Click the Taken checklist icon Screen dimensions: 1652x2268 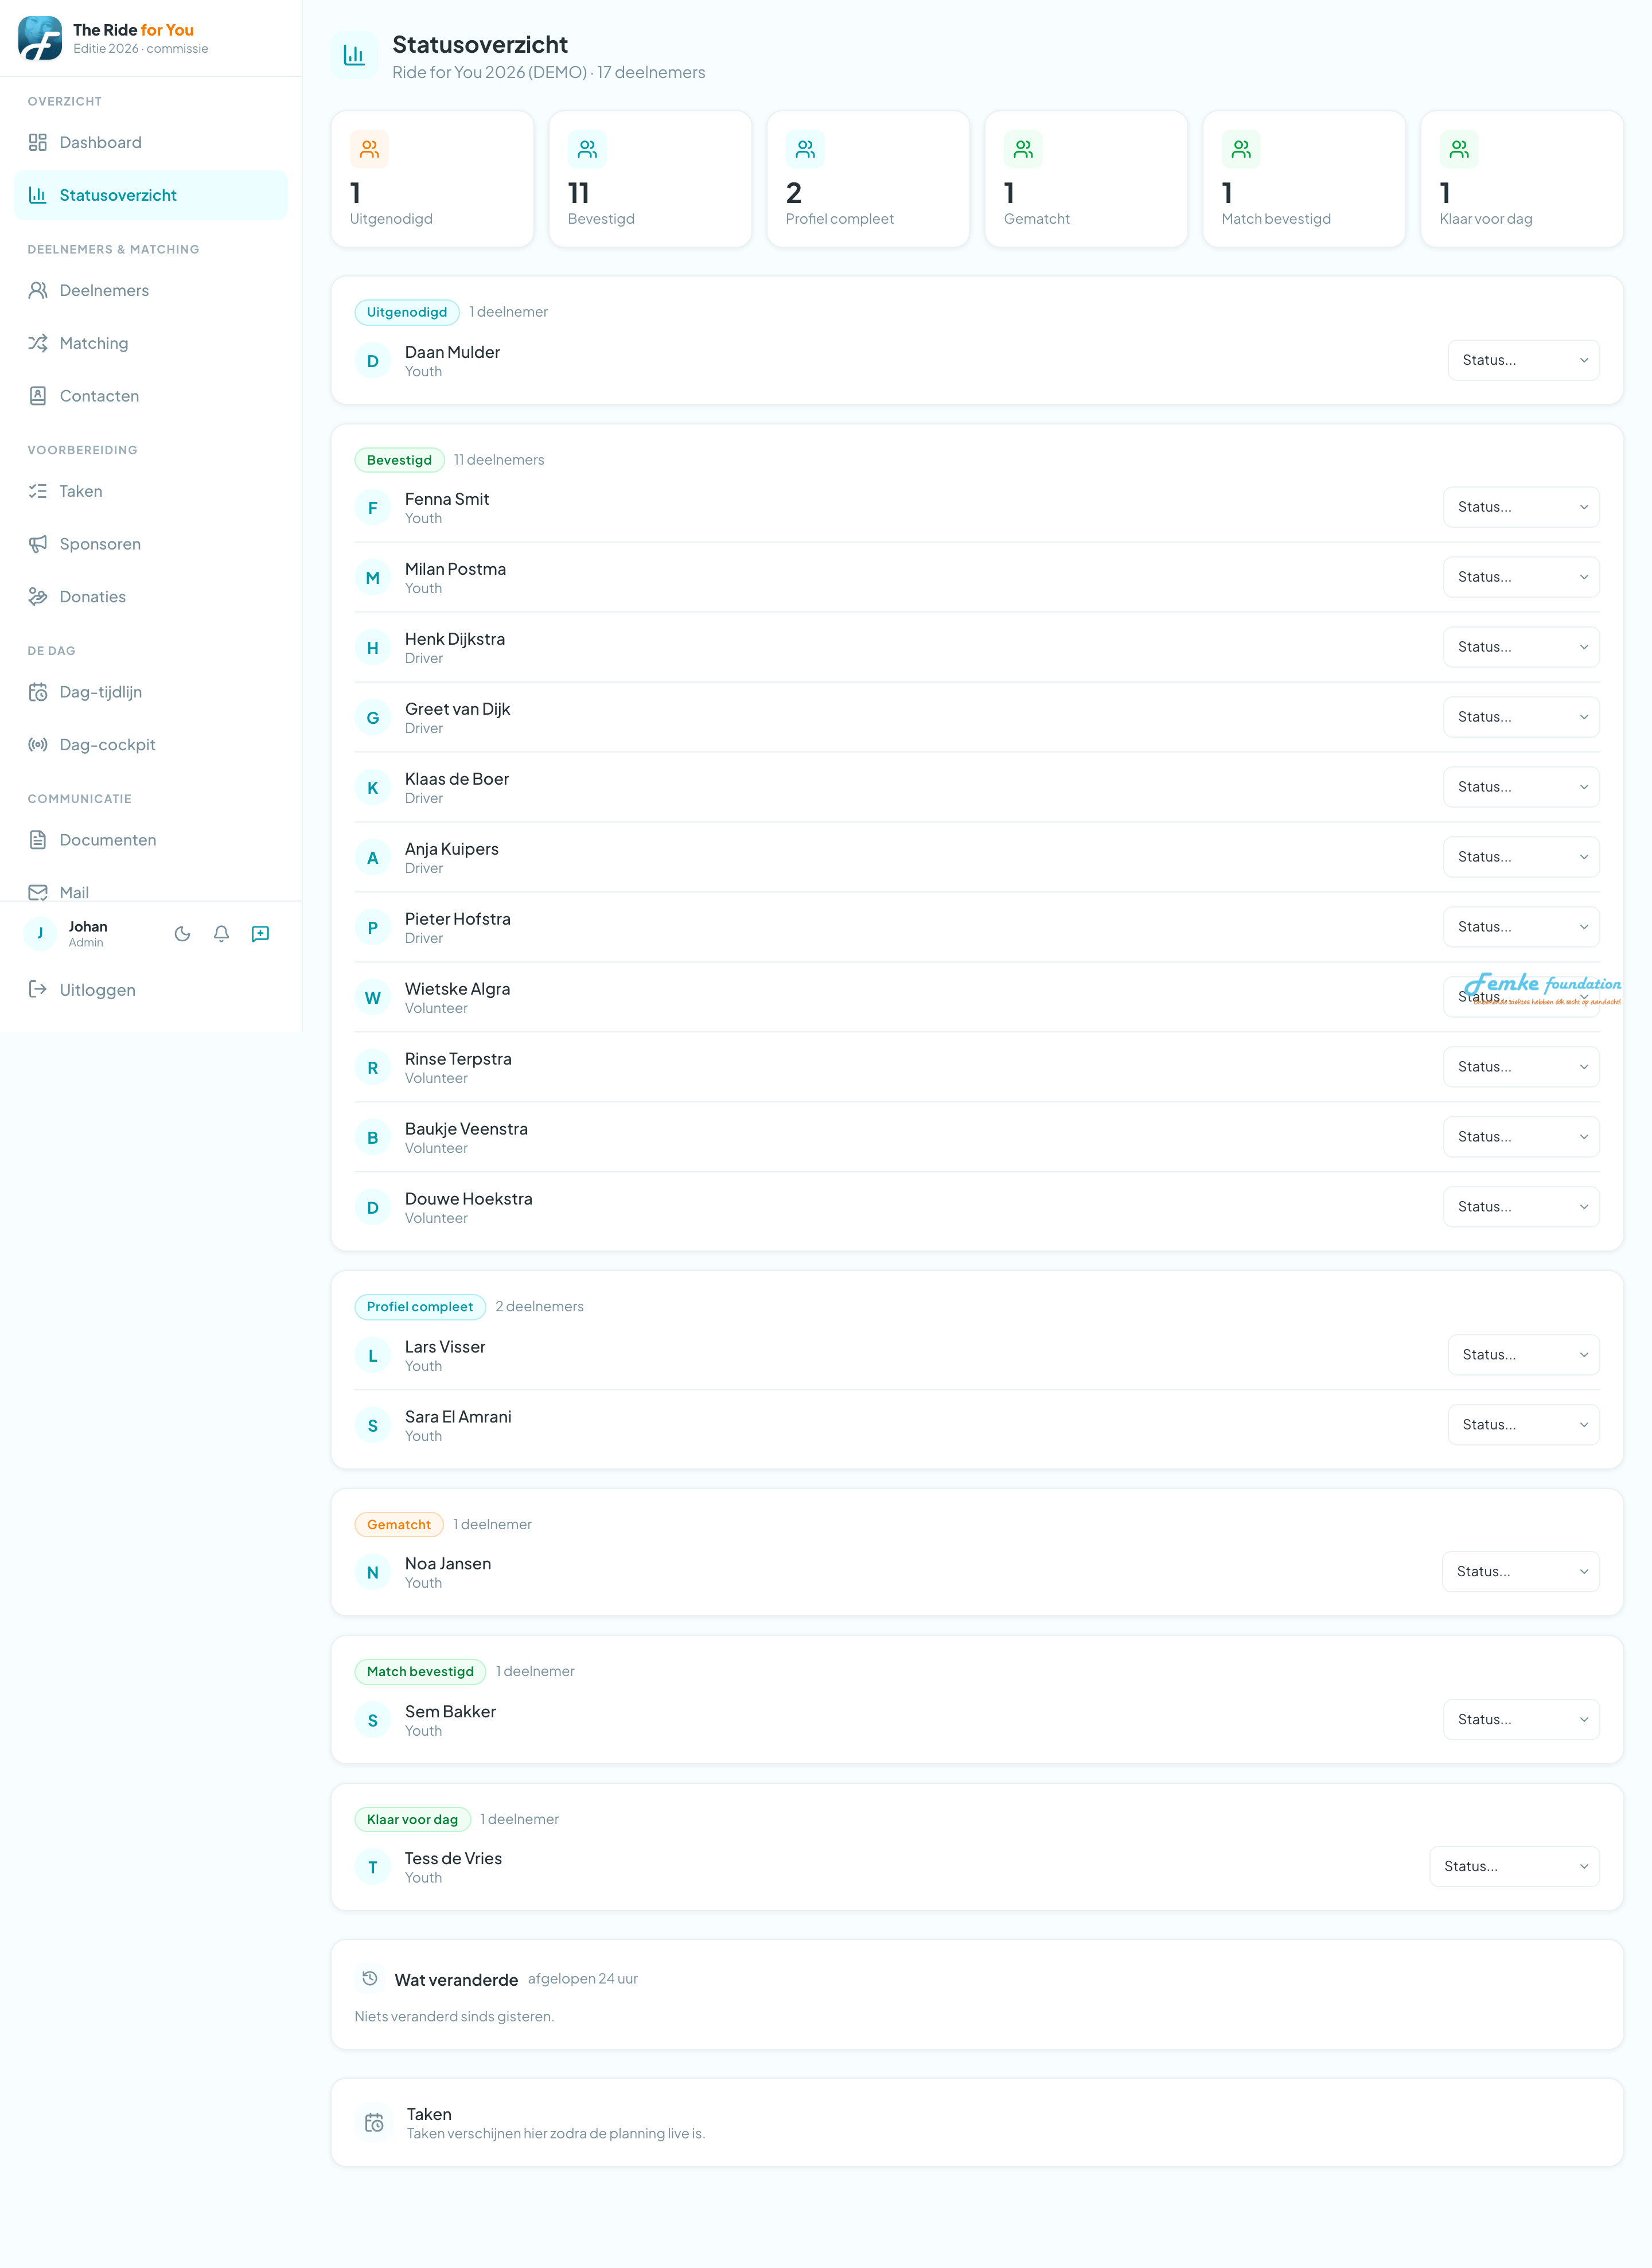point(38,491)
